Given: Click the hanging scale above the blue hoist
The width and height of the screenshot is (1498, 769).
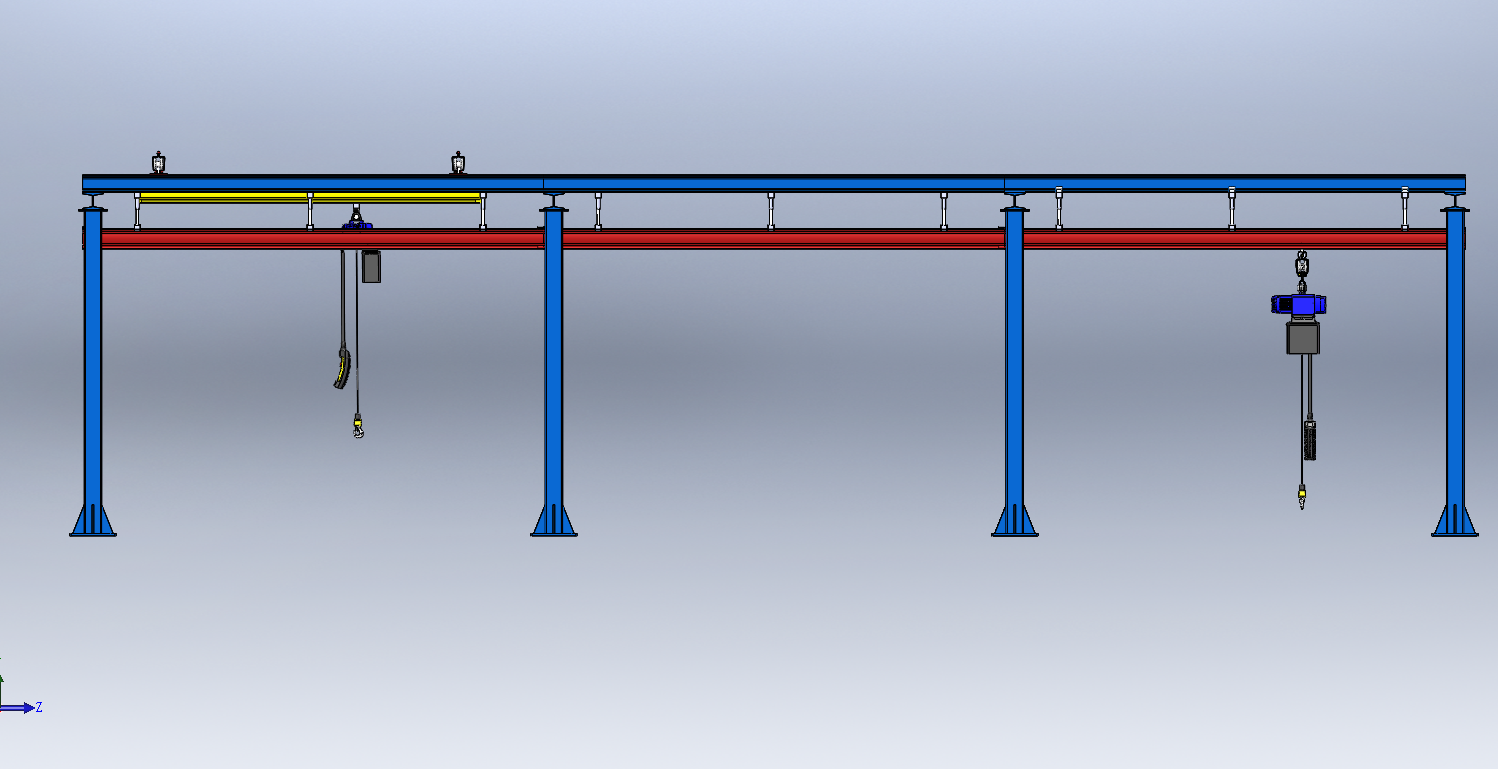Looking at the screenshot, I should pos(1302,266).
